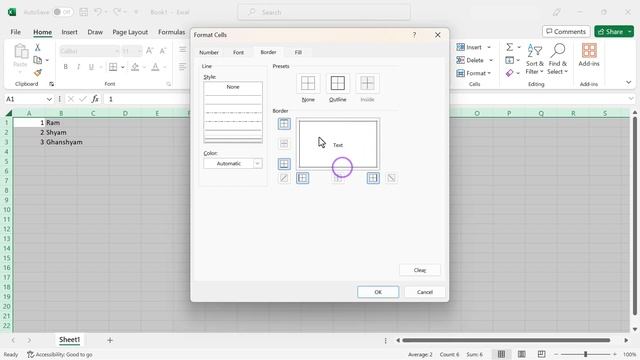Image resolution: width=640 pixels, height=360 pixels.
Task: Apply the top border button in Format Cells
Action: pyautogui.click(x=284, y=124)
